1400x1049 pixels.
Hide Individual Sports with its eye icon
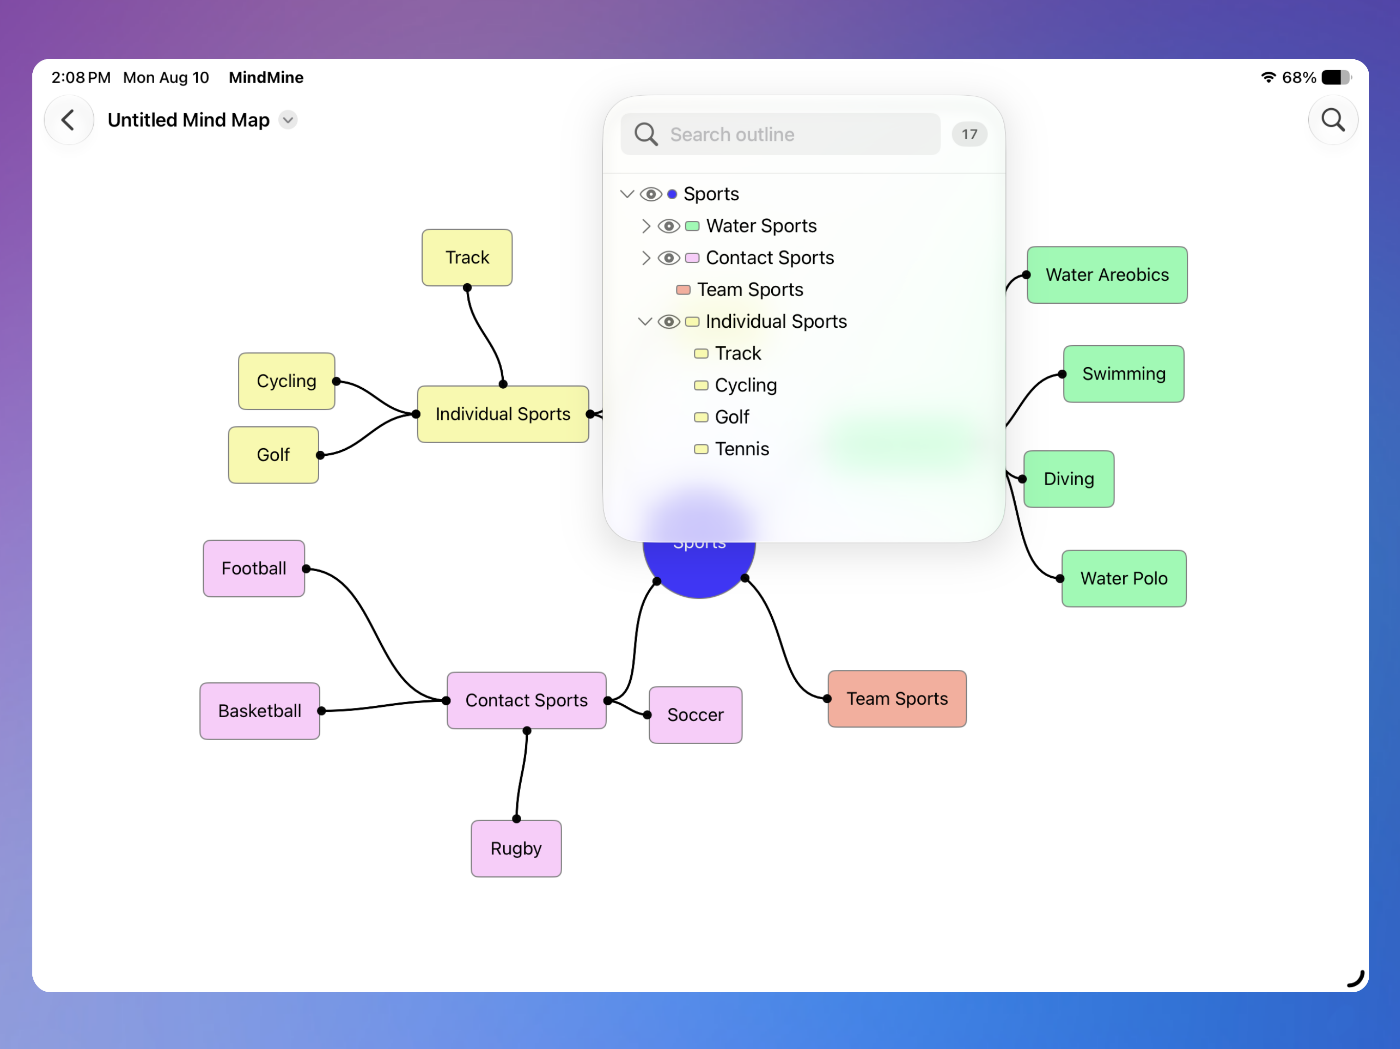tap(669, 322)
